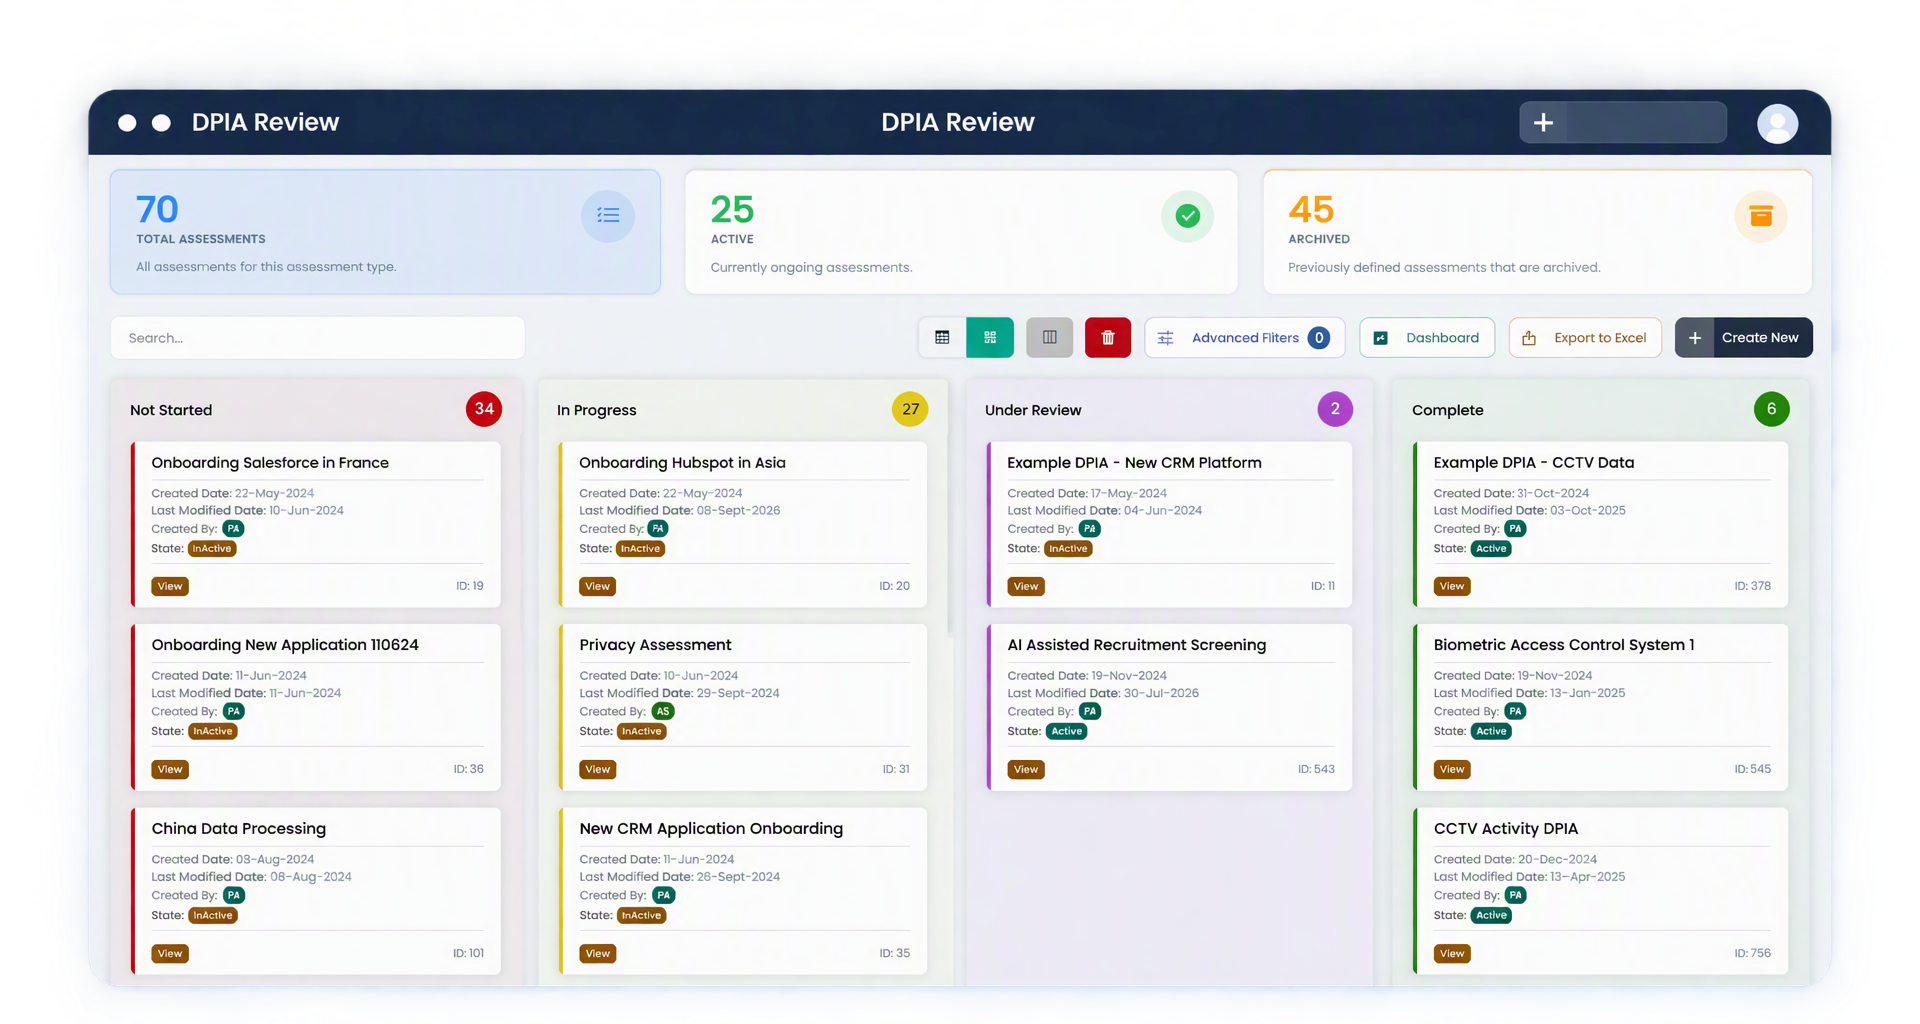
Task: Click the header search box beside plus
Action: point(1646,122)
